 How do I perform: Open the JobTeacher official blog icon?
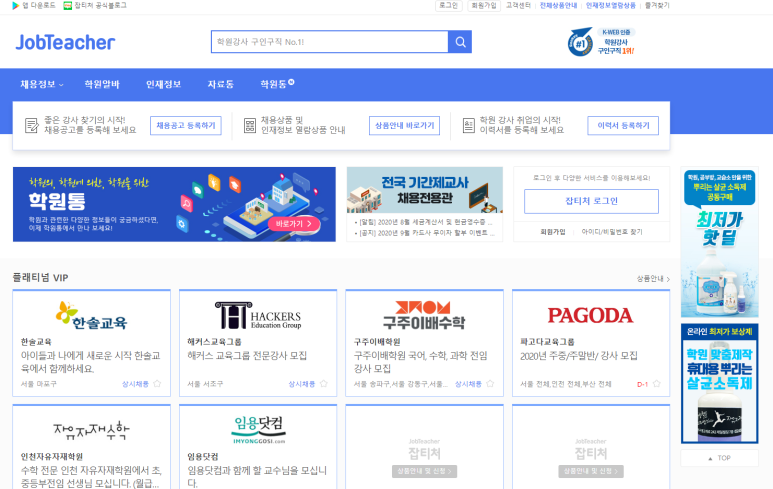pos(68,5)
